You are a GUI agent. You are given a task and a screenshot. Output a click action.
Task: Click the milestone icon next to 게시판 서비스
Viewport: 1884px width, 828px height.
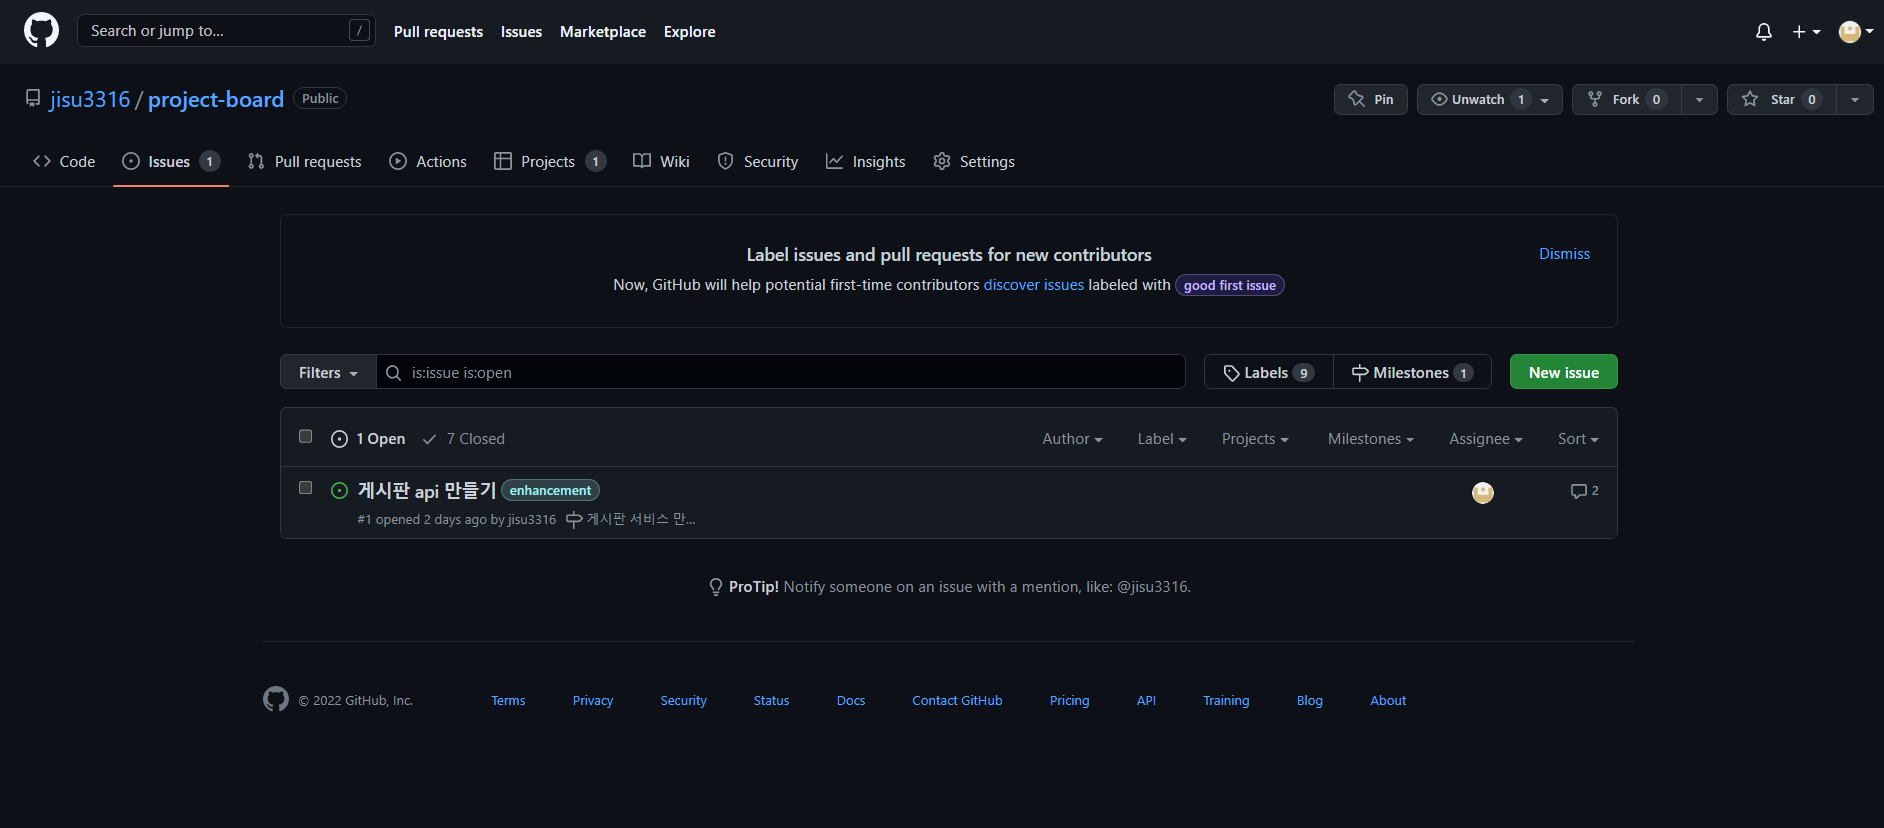[x=574, y=519]
